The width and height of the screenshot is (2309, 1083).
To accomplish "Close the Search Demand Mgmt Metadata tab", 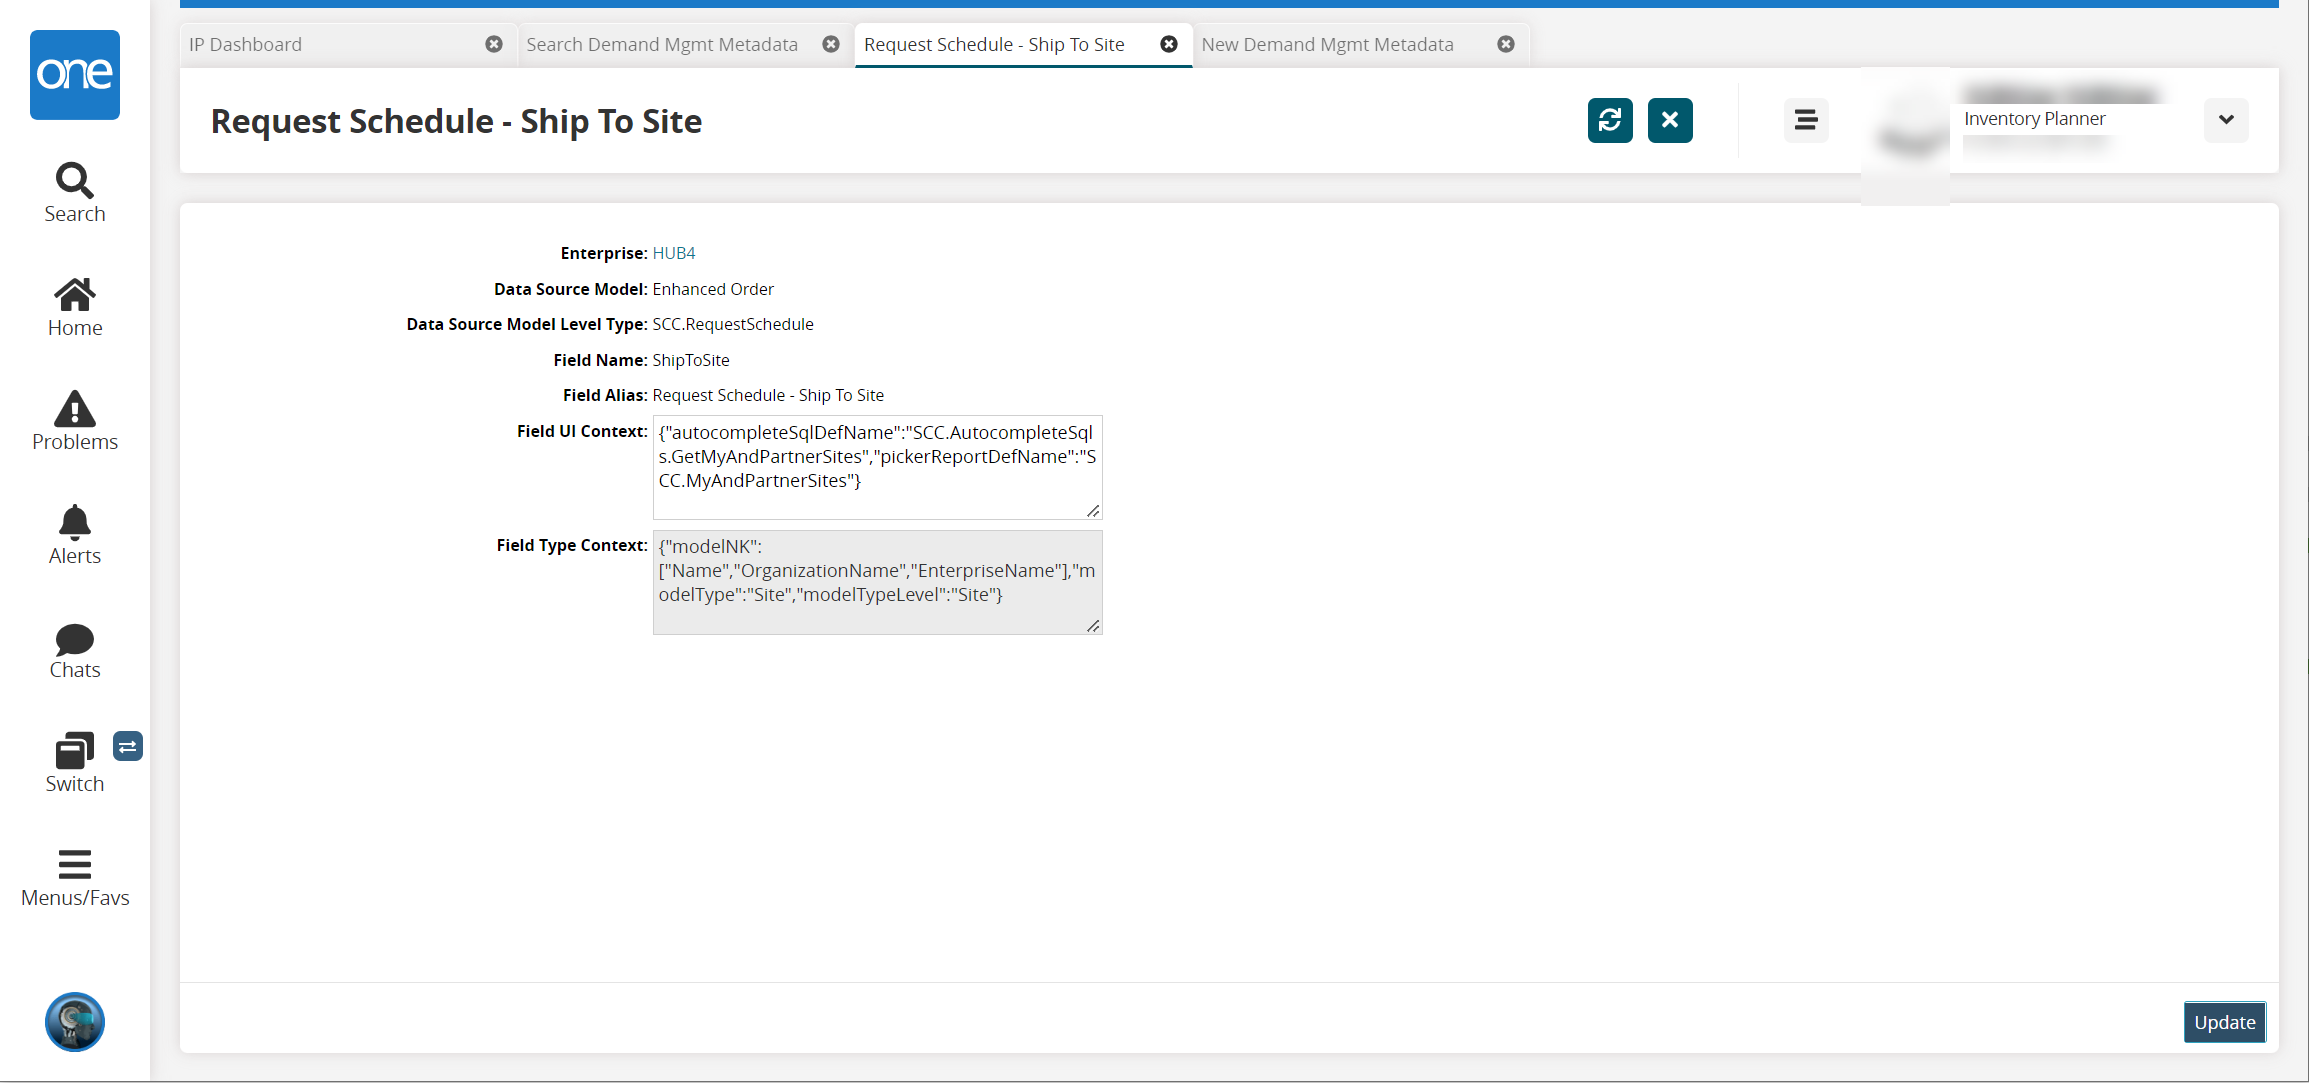I will [x=833, y=44].
